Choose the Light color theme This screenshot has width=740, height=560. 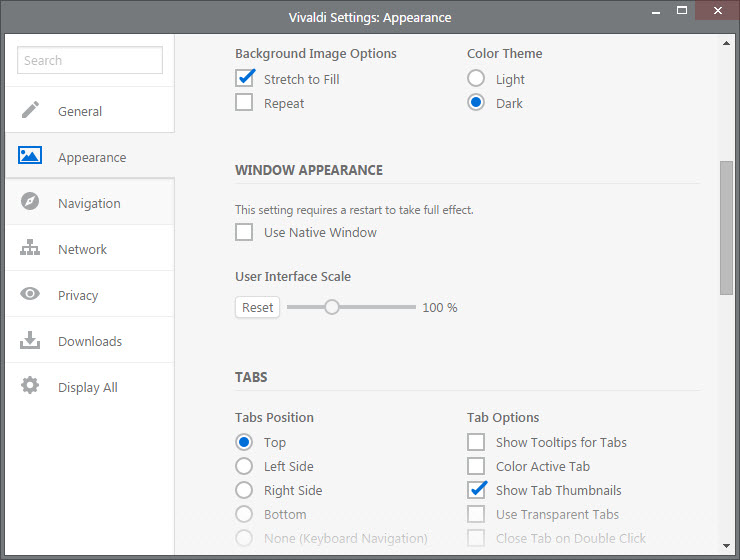pos(476,78)
